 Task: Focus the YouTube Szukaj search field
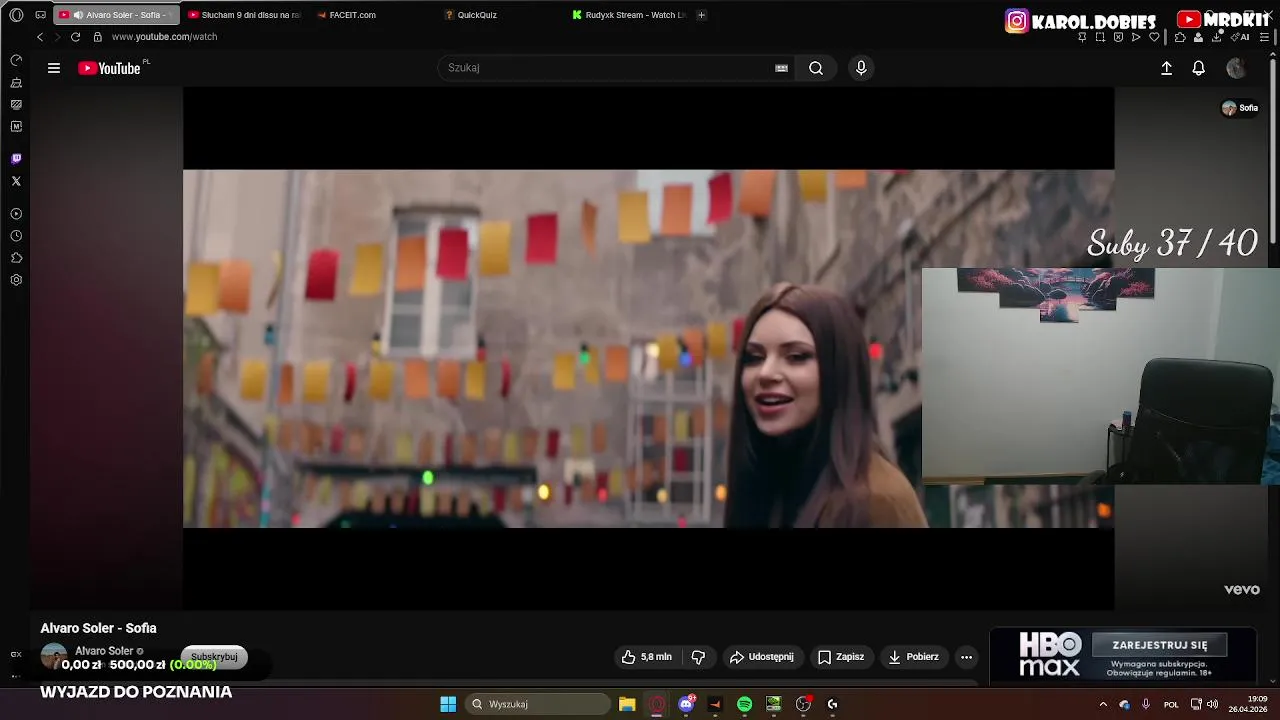[x=606, y=68]
